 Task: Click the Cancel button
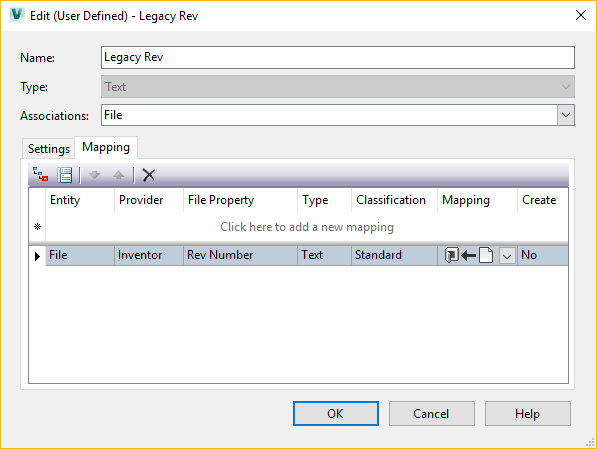[432, 414]
